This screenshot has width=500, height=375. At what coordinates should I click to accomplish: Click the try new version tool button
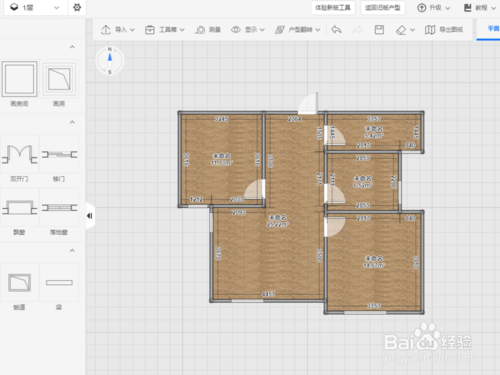[333, 7]
